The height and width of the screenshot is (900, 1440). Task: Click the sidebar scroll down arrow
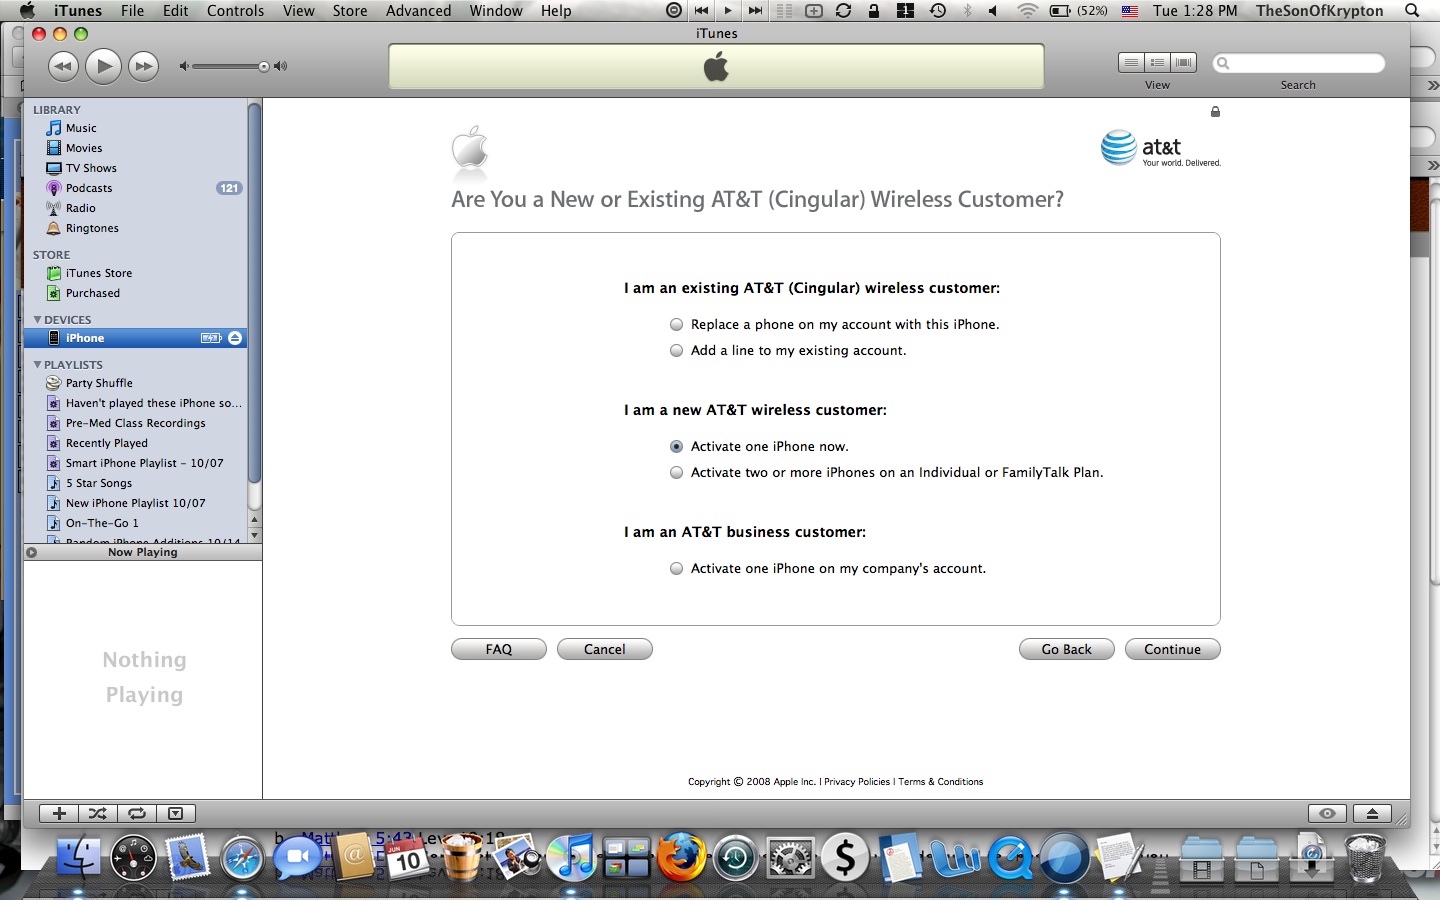coord(255,535)
